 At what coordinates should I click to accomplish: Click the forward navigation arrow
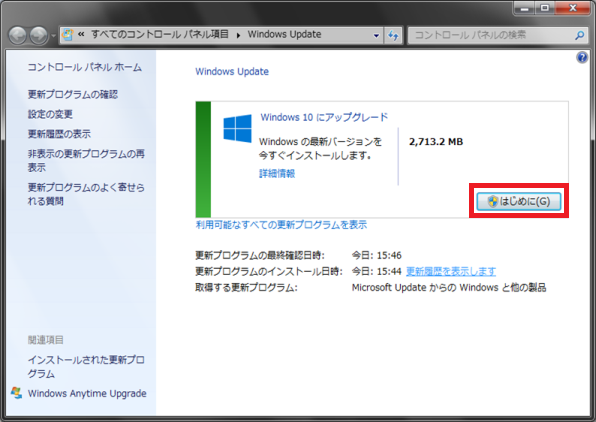[x=39, y=36]
